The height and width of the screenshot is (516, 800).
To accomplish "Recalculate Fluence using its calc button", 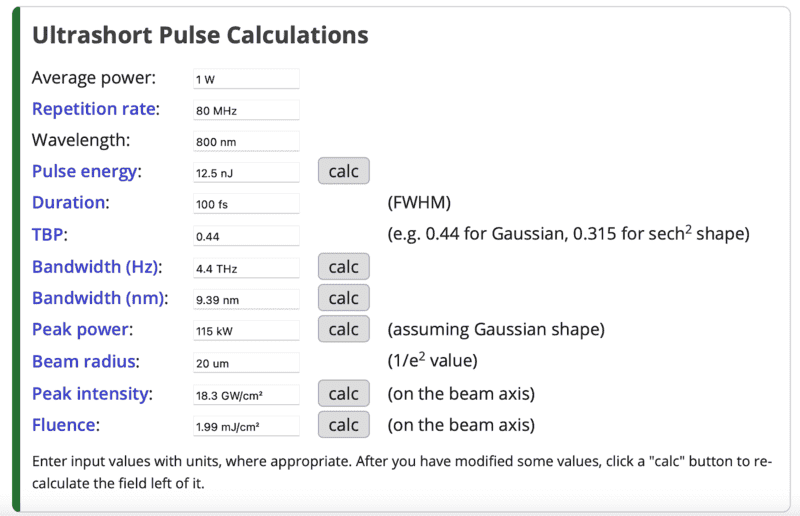I will 343,425.
